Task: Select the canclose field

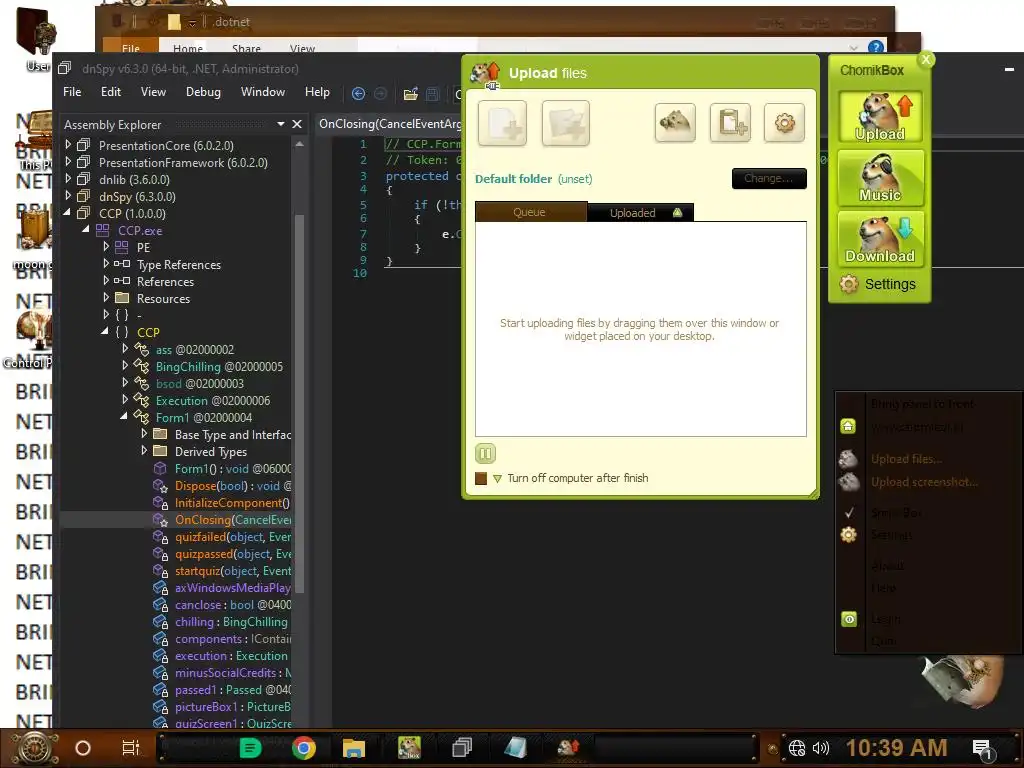Action: pos(232,605)
